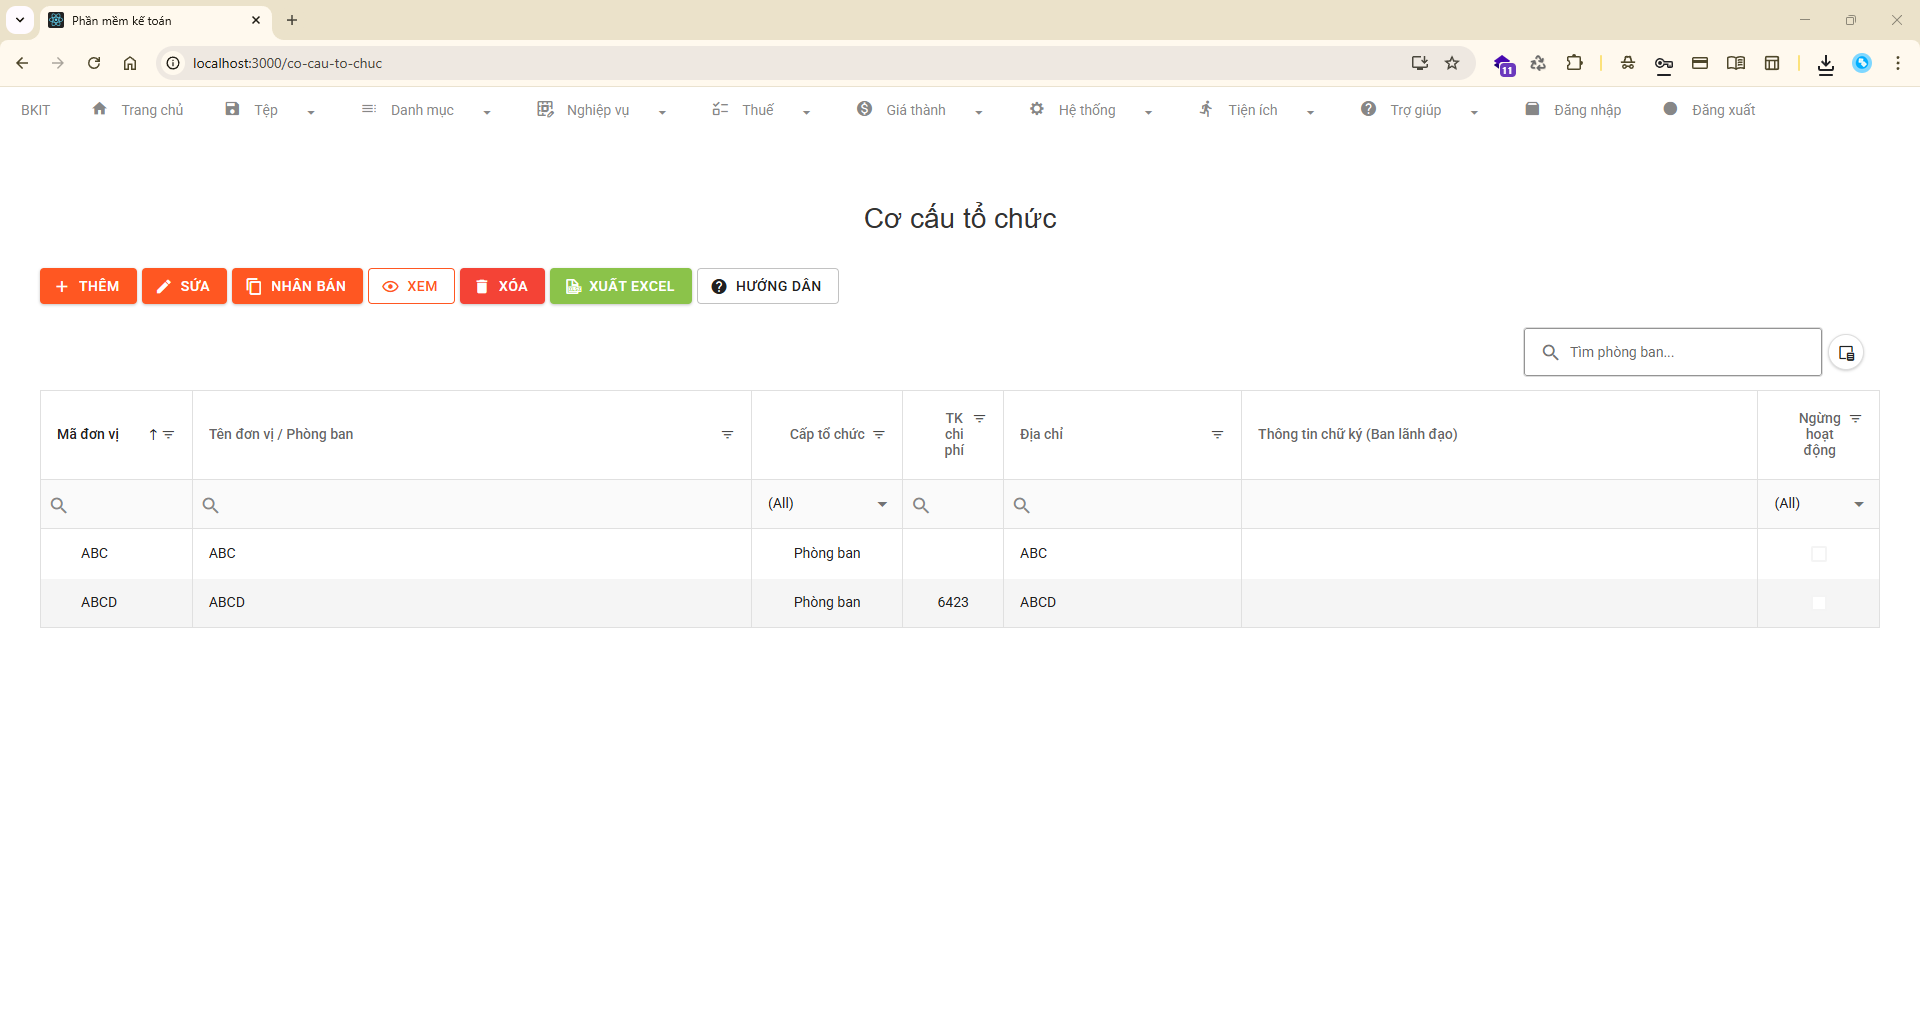Select Đăng nhập in the navigation bar

(x=1573, y=110)
